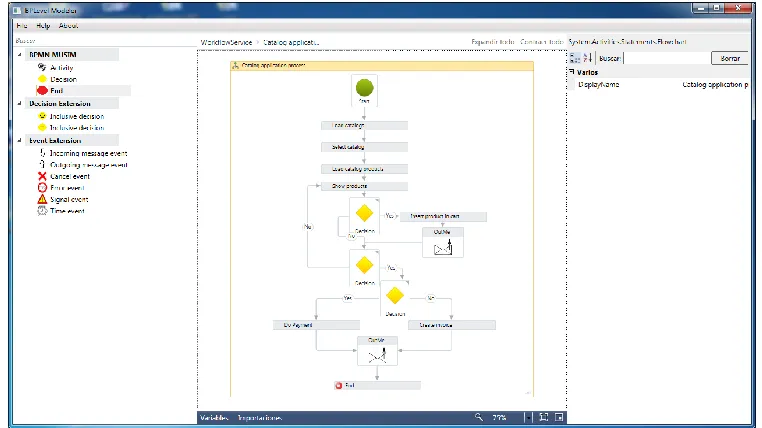Toggle the overview map icon in the status bar
The image size is (762, 428).
click(x=559, y=417)
